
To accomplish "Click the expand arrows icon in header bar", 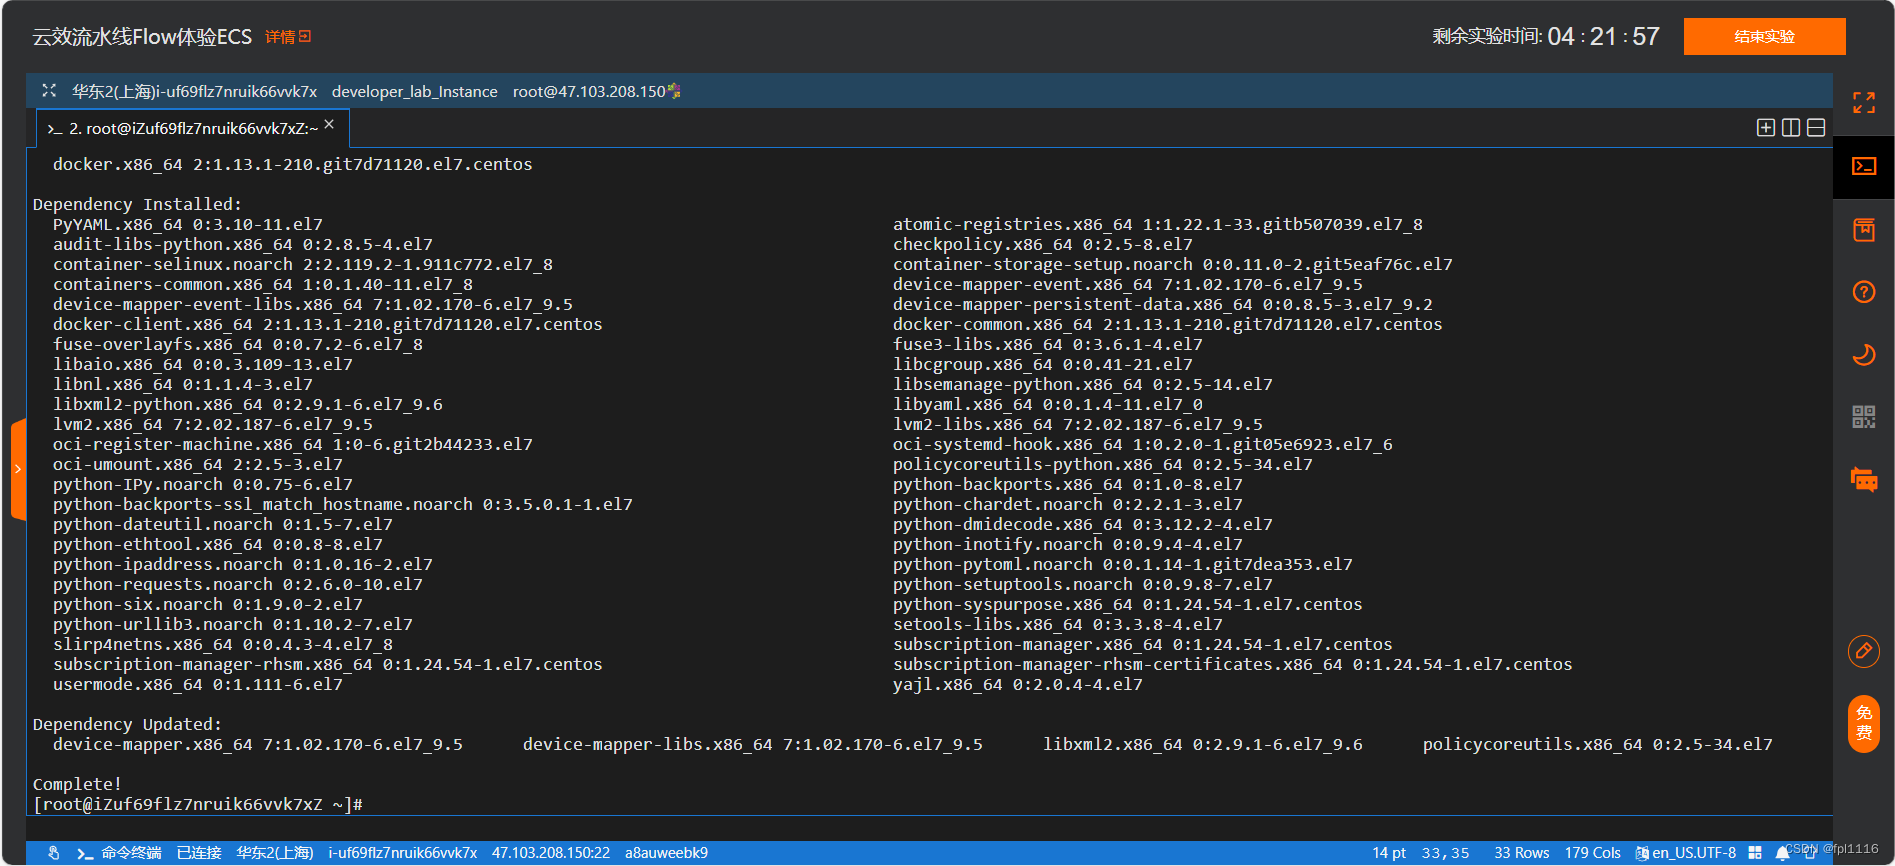I will 49,90.
